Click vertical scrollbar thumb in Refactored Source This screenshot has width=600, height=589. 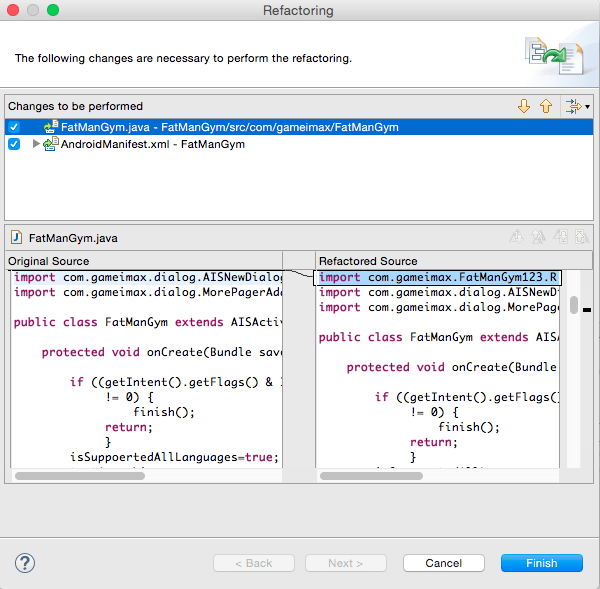(x=573, y=305)
